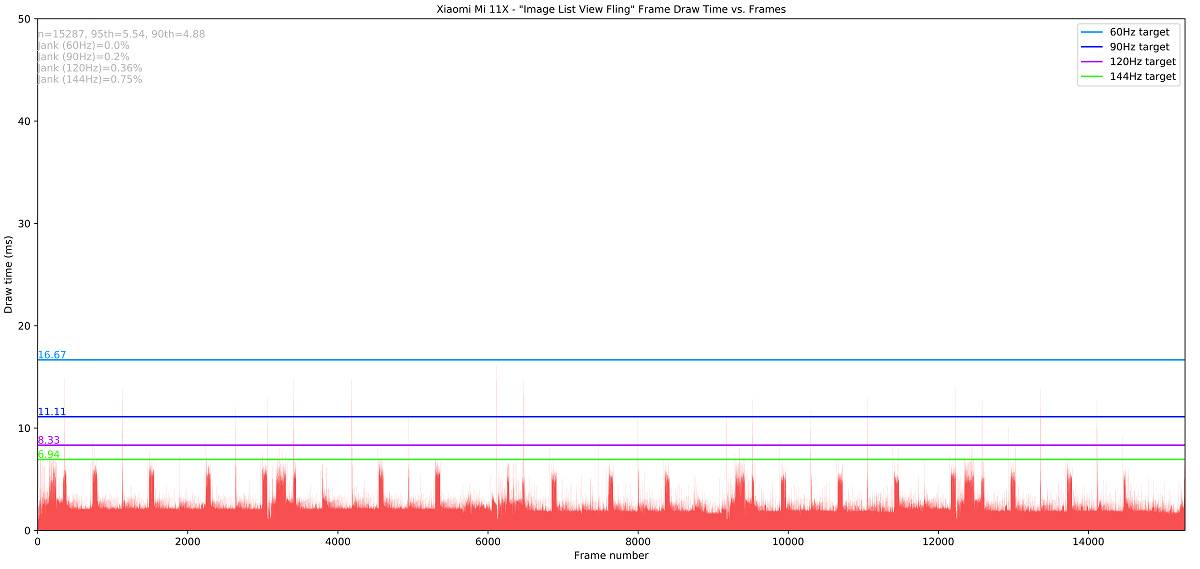The image size is (1200, 569).
Task: Click the dark blue 90Hz legend line sample
Action: click(x=1091, y=47)
